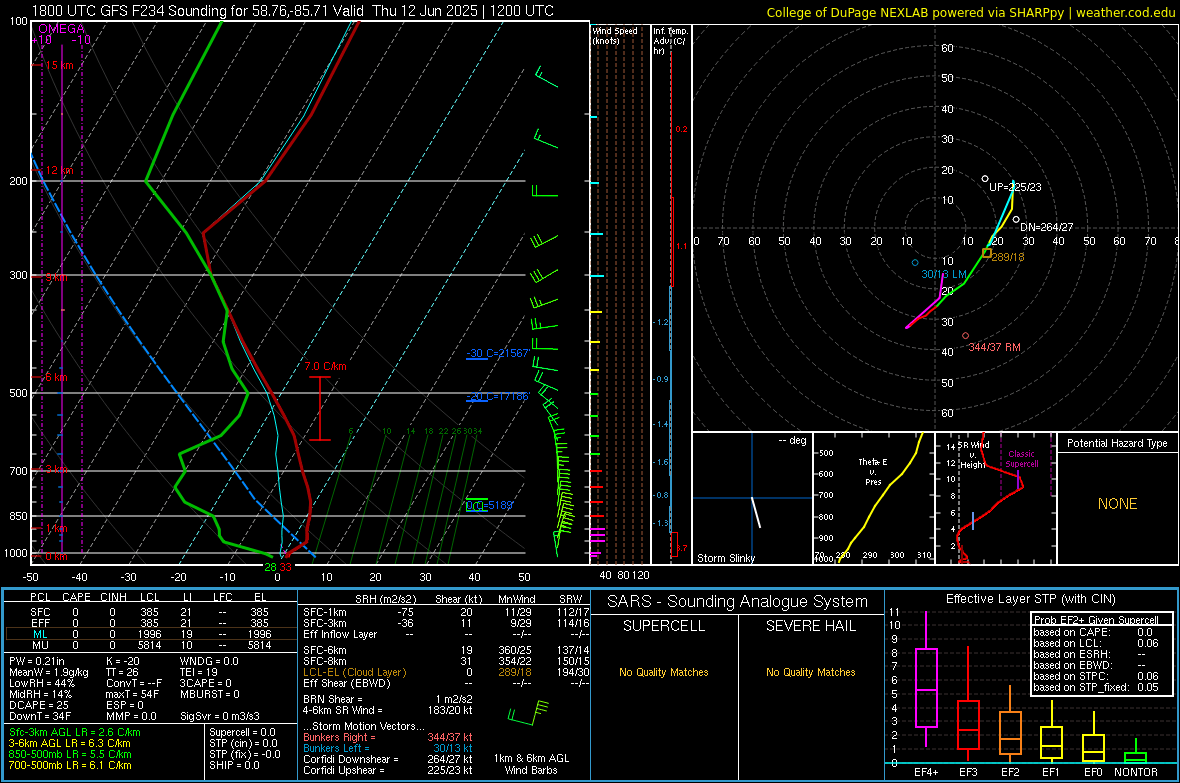Click the LCL-EL (Cloud Layer) row label
1180x783 pixels.
[x=354, y=672]
